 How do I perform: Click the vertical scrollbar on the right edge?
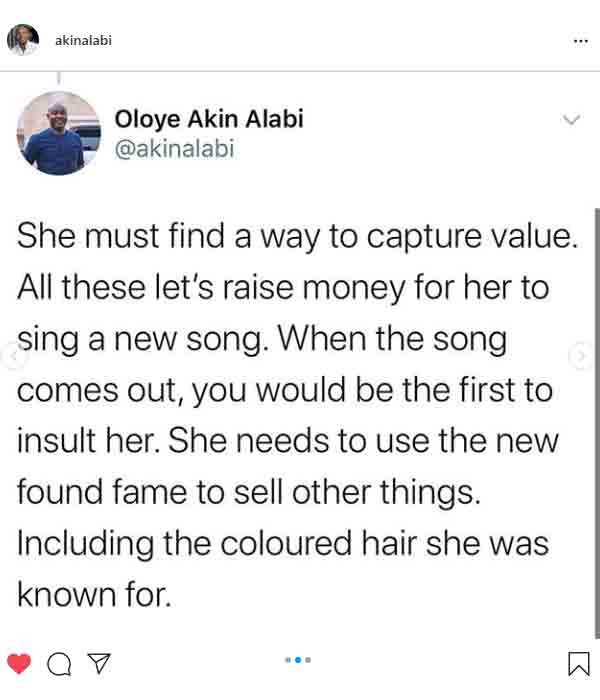(x=597, y=423)
